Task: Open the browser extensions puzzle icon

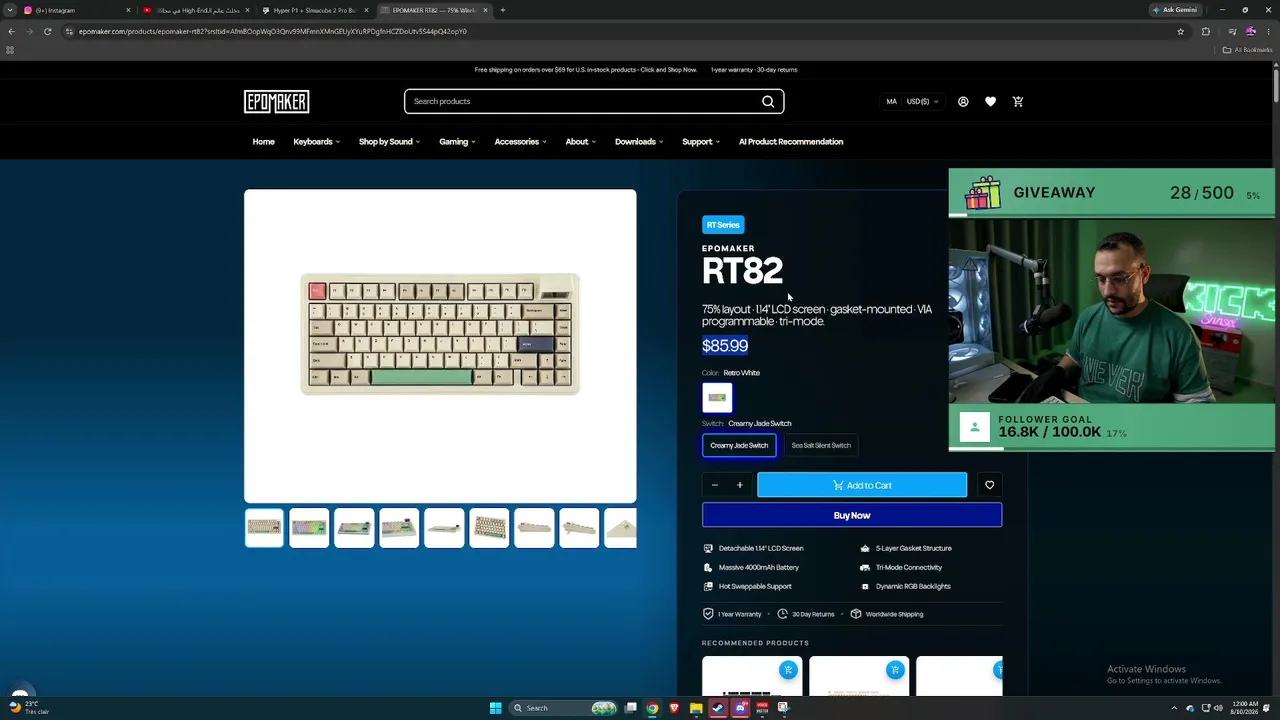Action: (1205, 31)
